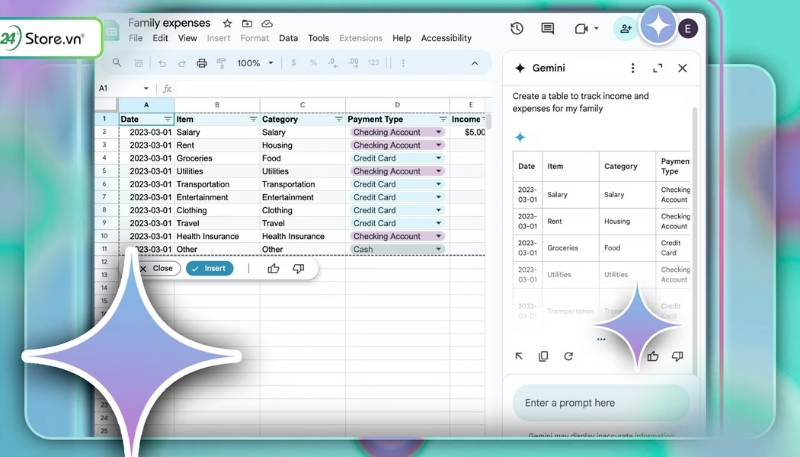Open more number formats 123
800x457 pixels.
tap(373, 63)
